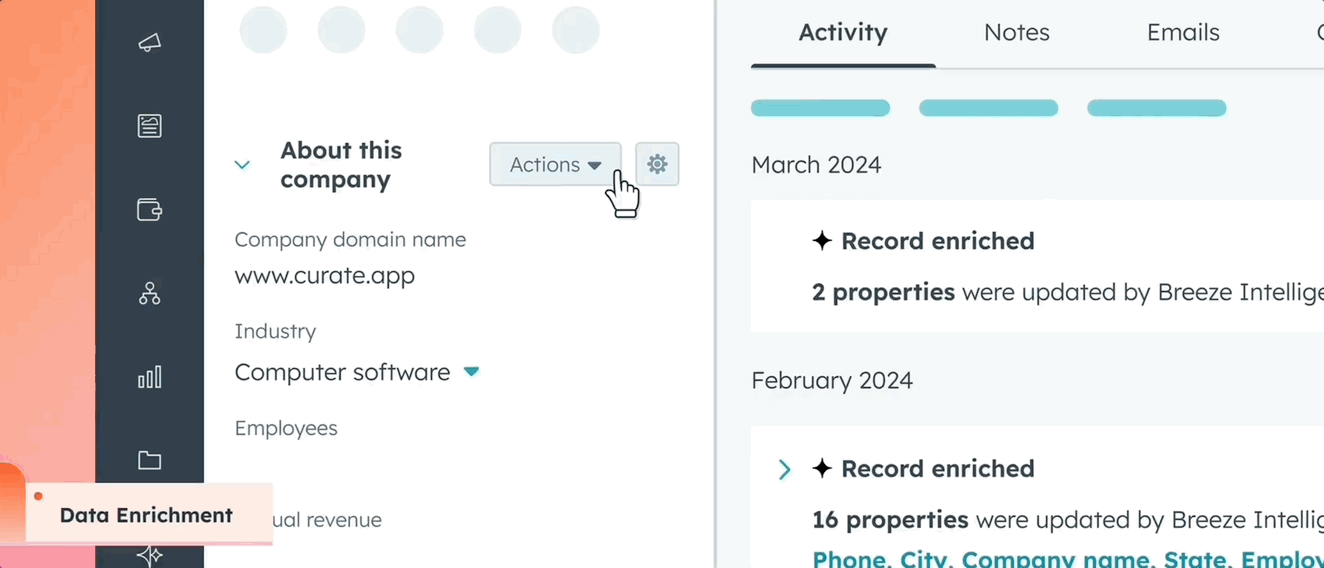
Task: Open the marketing megaphone icon in sidebar
Action: [149, 43]
